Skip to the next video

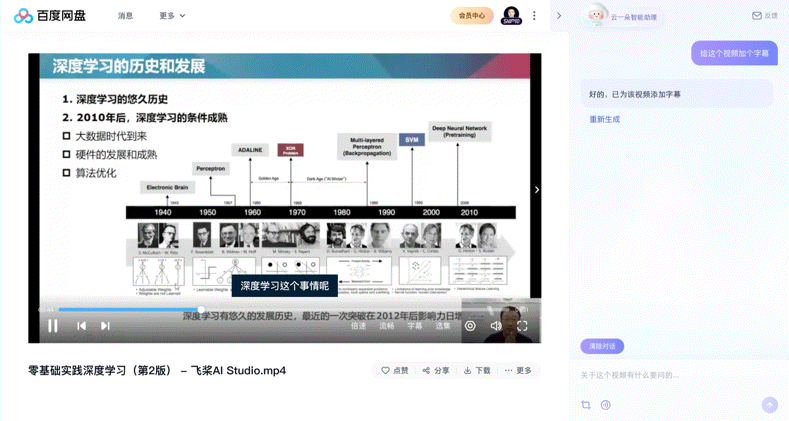(105, 326)
